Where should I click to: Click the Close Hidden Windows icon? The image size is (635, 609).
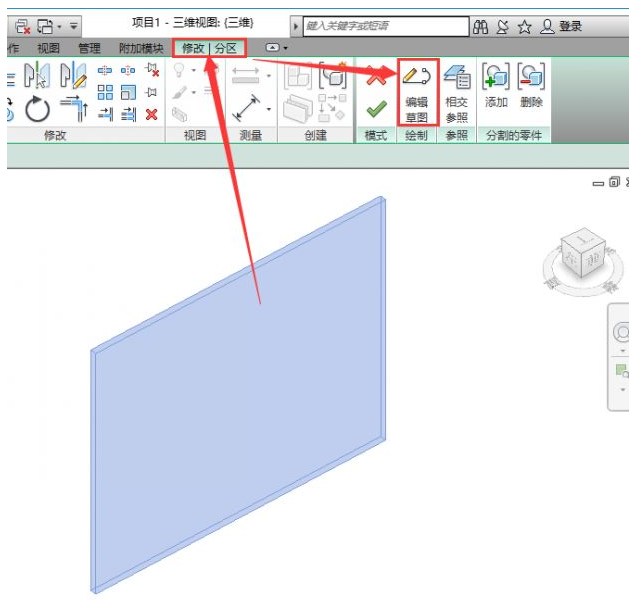(x=23, y=27)
